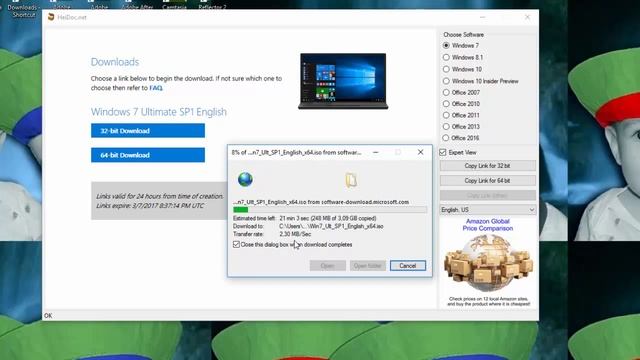This screenshot has height=360, width=640.
Task: Click the Choose Software label
Action: click(464, 35)
